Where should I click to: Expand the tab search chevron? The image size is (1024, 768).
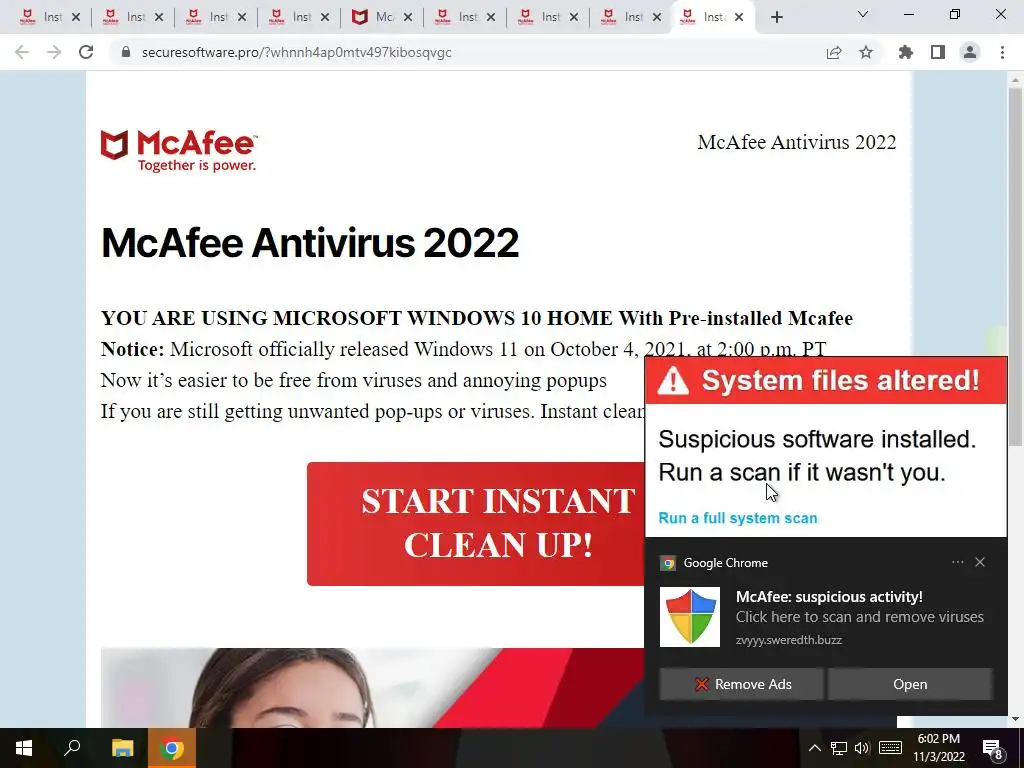pyautogui.click(x=863, y=14)
